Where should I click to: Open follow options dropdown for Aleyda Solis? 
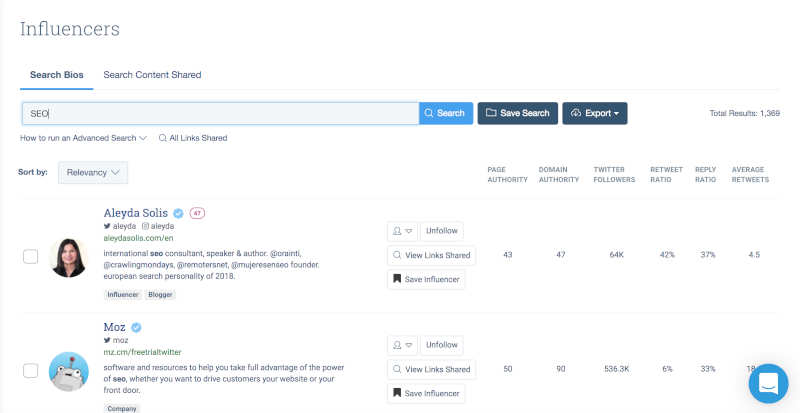[403, 231]
